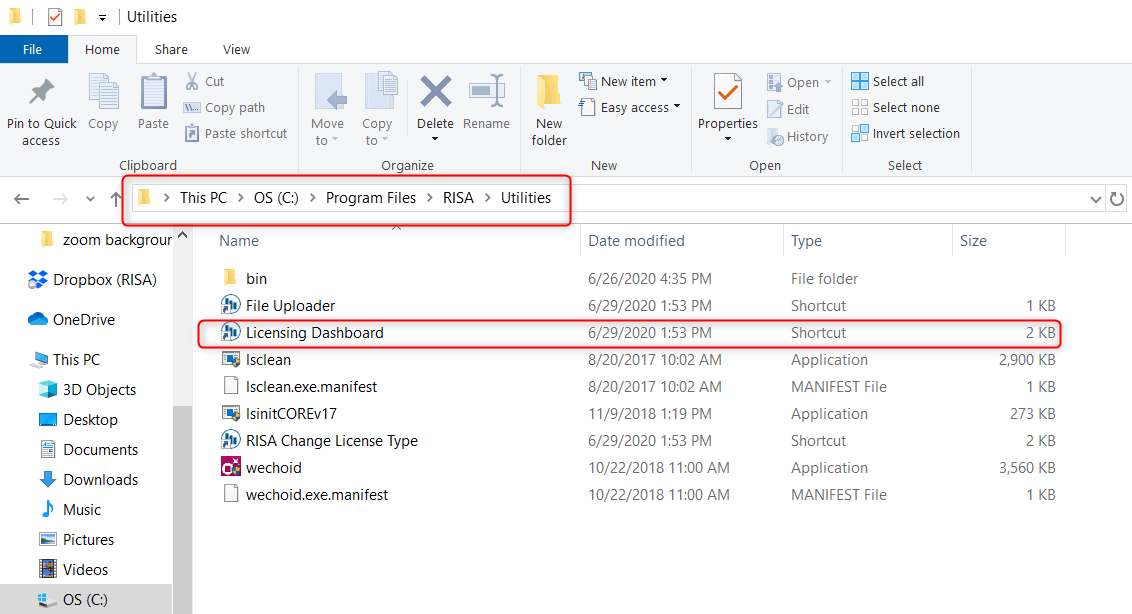The image size is (1132, 614).
Task: Open Properties using the checkmark icon
Action: click(727, 94)
